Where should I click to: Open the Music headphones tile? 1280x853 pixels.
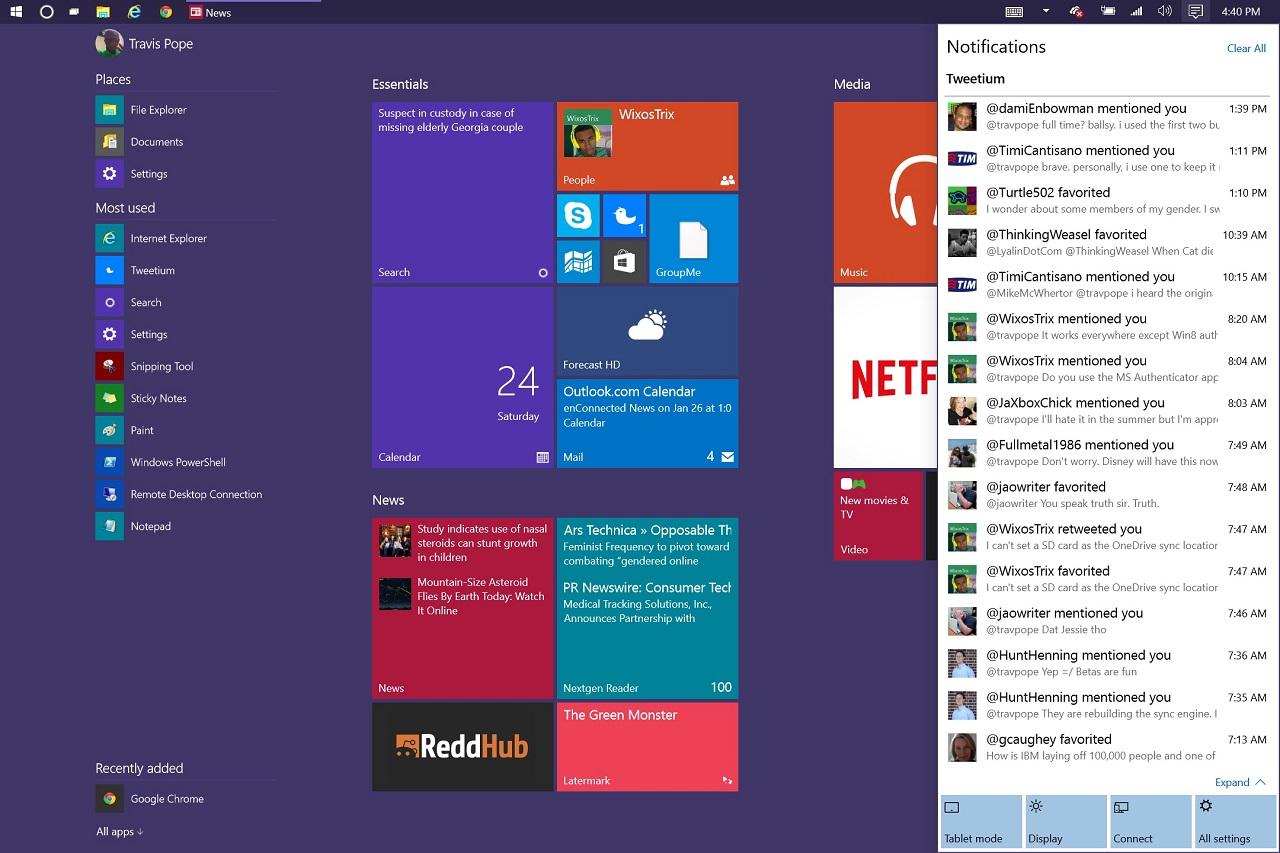(x=885, y=192)
